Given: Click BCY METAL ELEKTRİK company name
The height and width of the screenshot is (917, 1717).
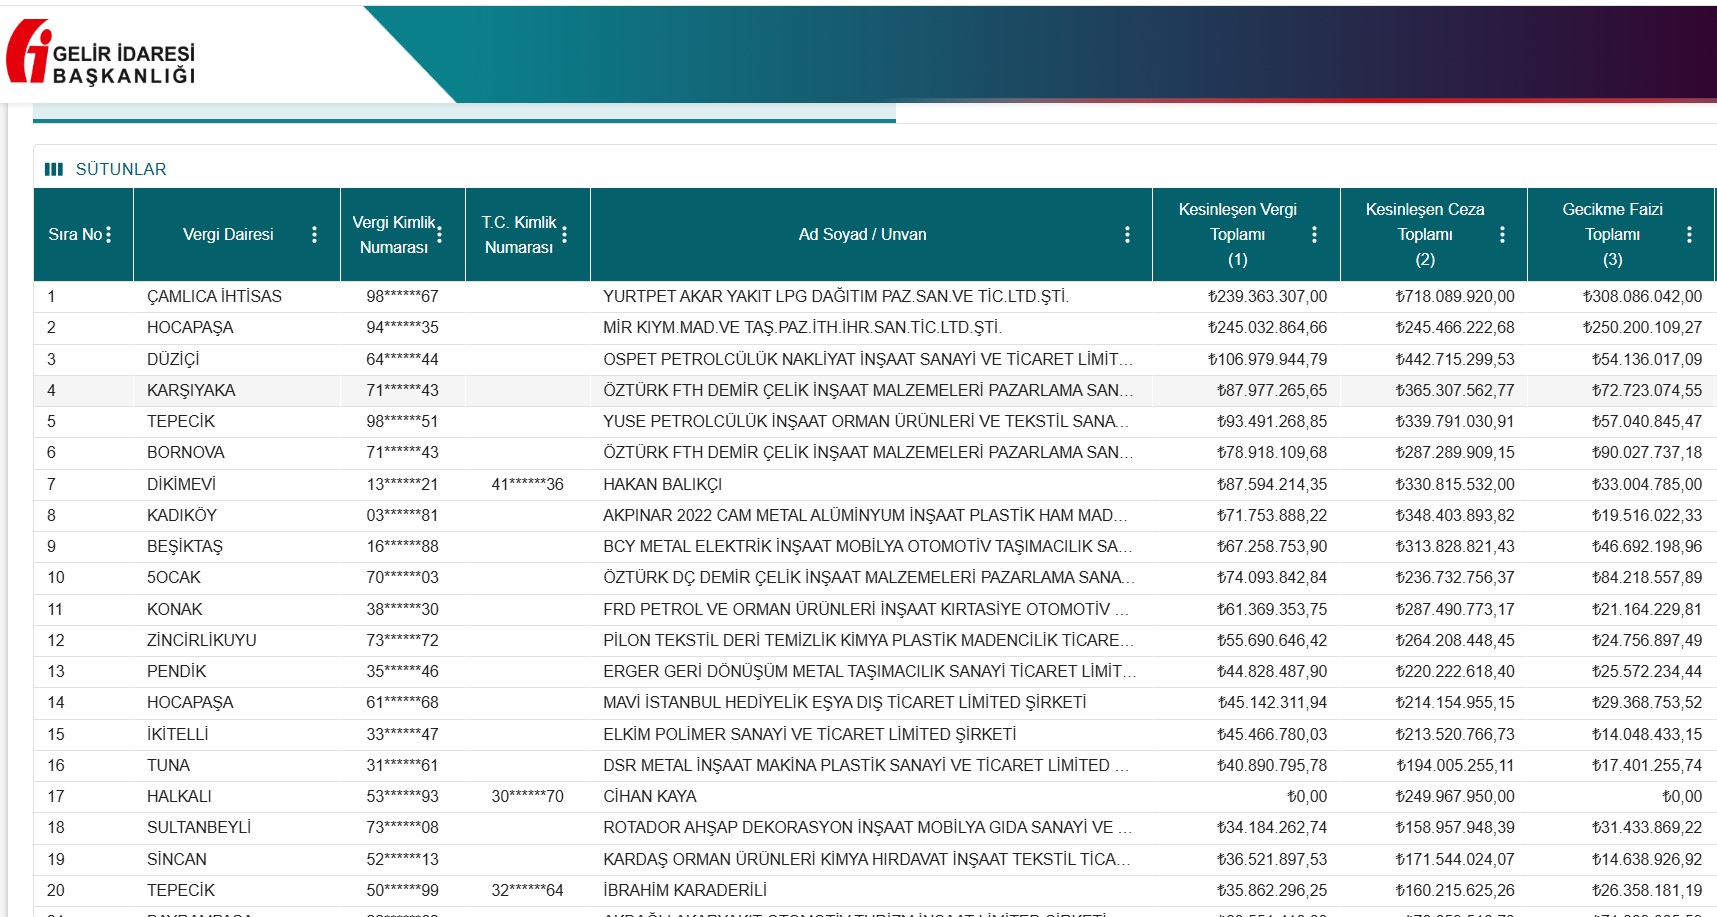Looking at the screenshot, I should coord(868,546).
